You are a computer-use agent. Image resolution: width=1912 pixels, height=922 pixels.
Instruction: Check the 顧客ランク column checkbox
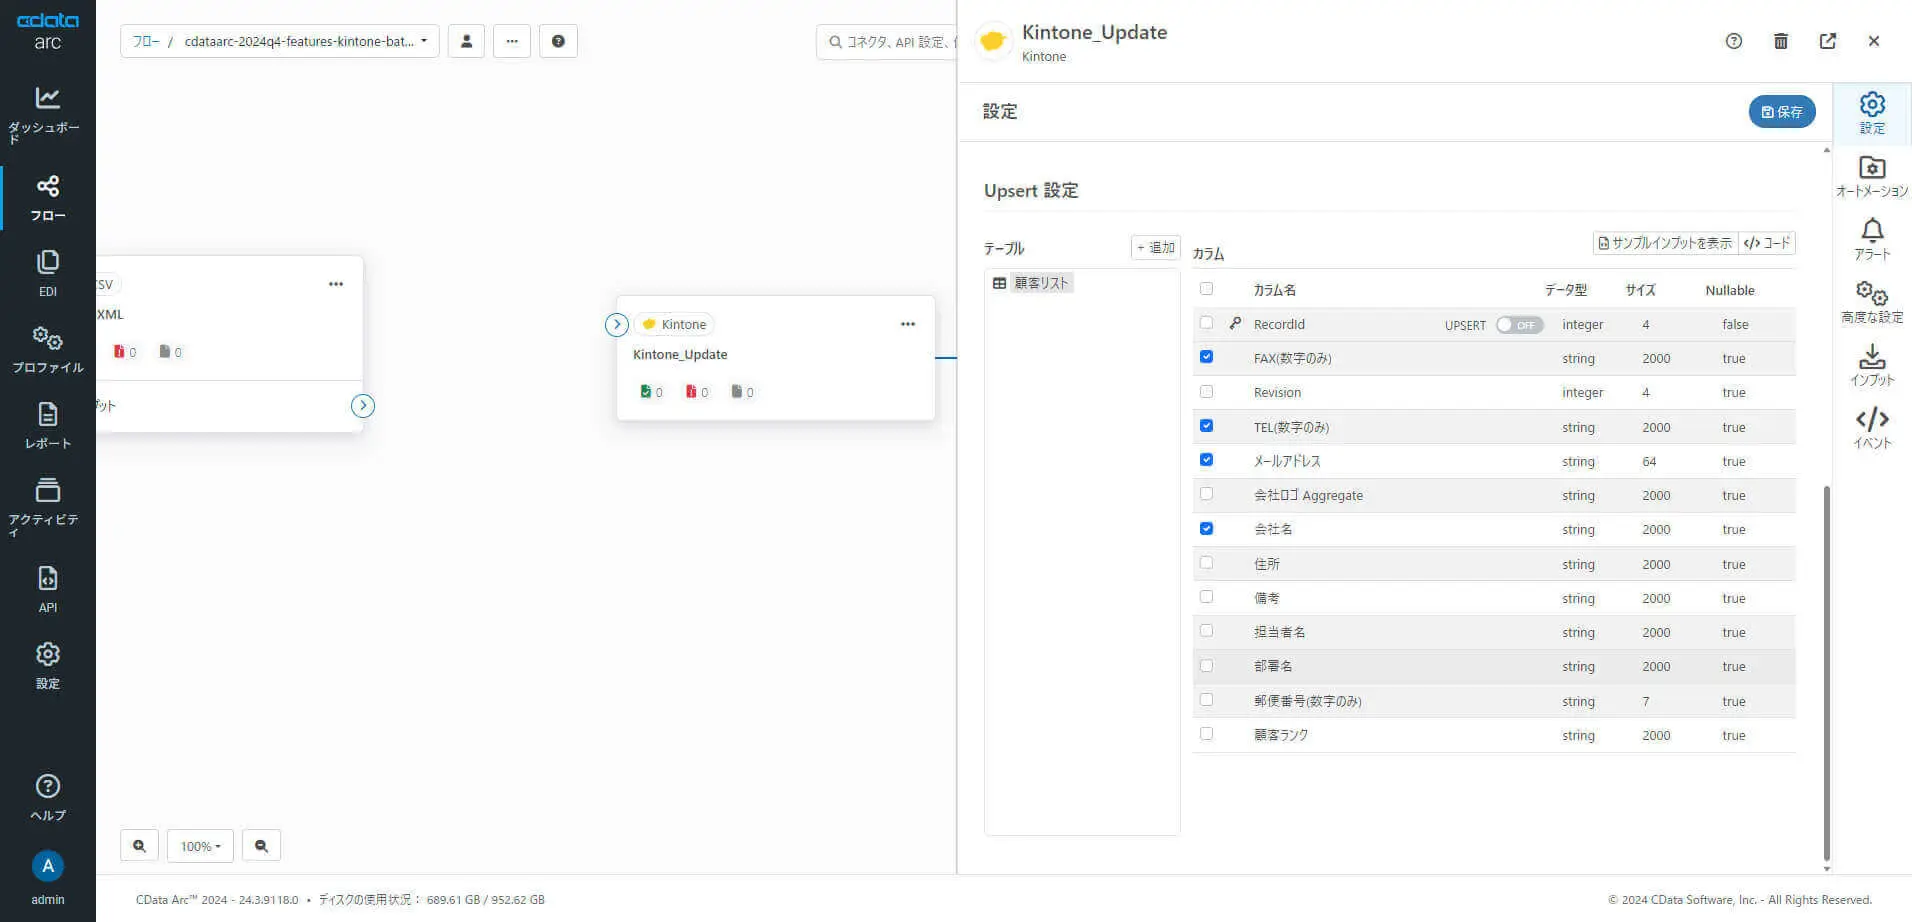click(x=1206, y=734)
